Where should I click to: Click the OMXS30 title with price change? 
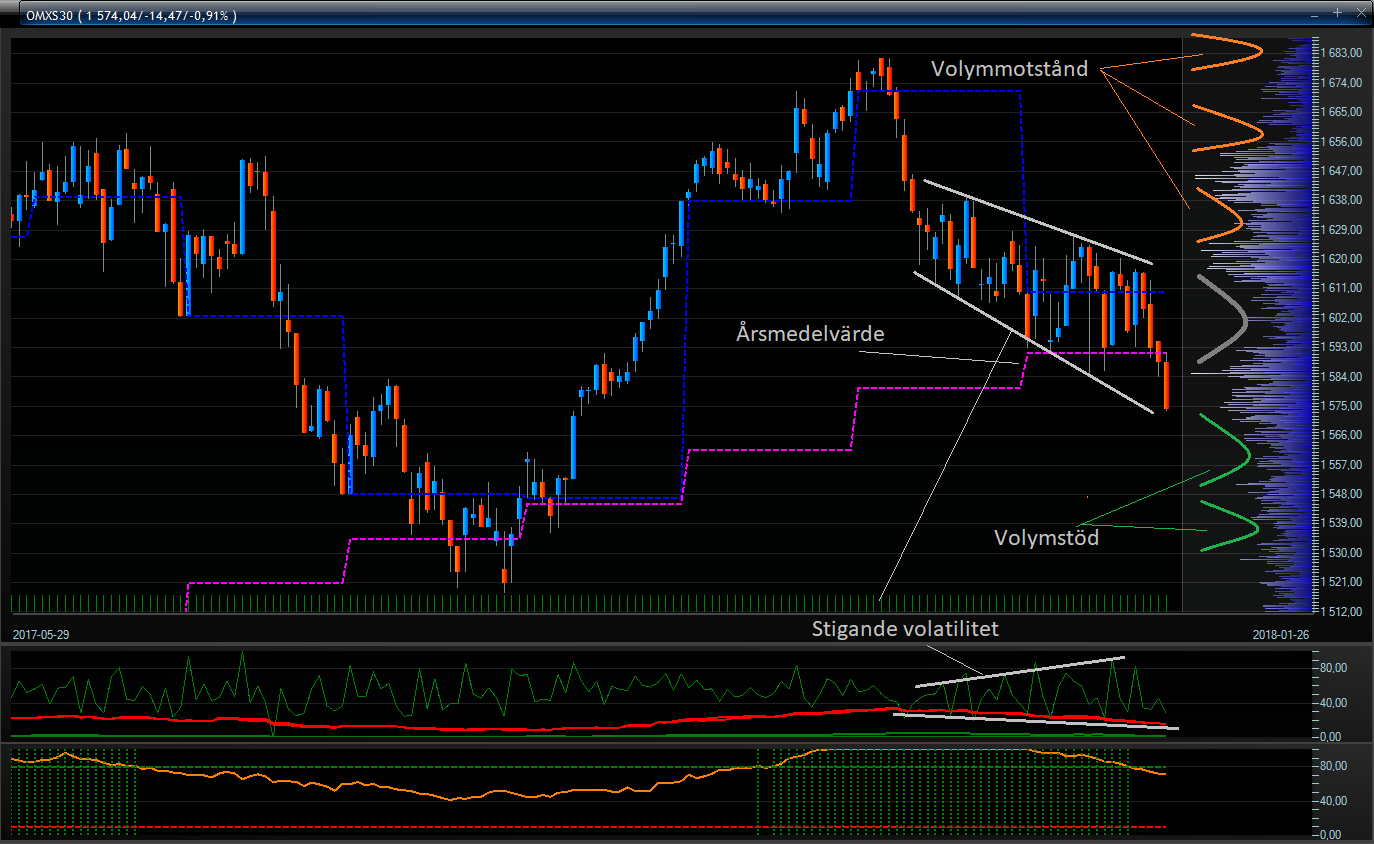pos(131,15)
